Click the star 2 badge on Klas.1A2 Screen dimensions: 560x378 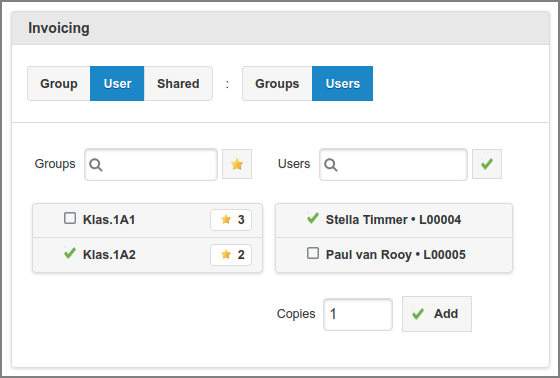click(231, 255)
